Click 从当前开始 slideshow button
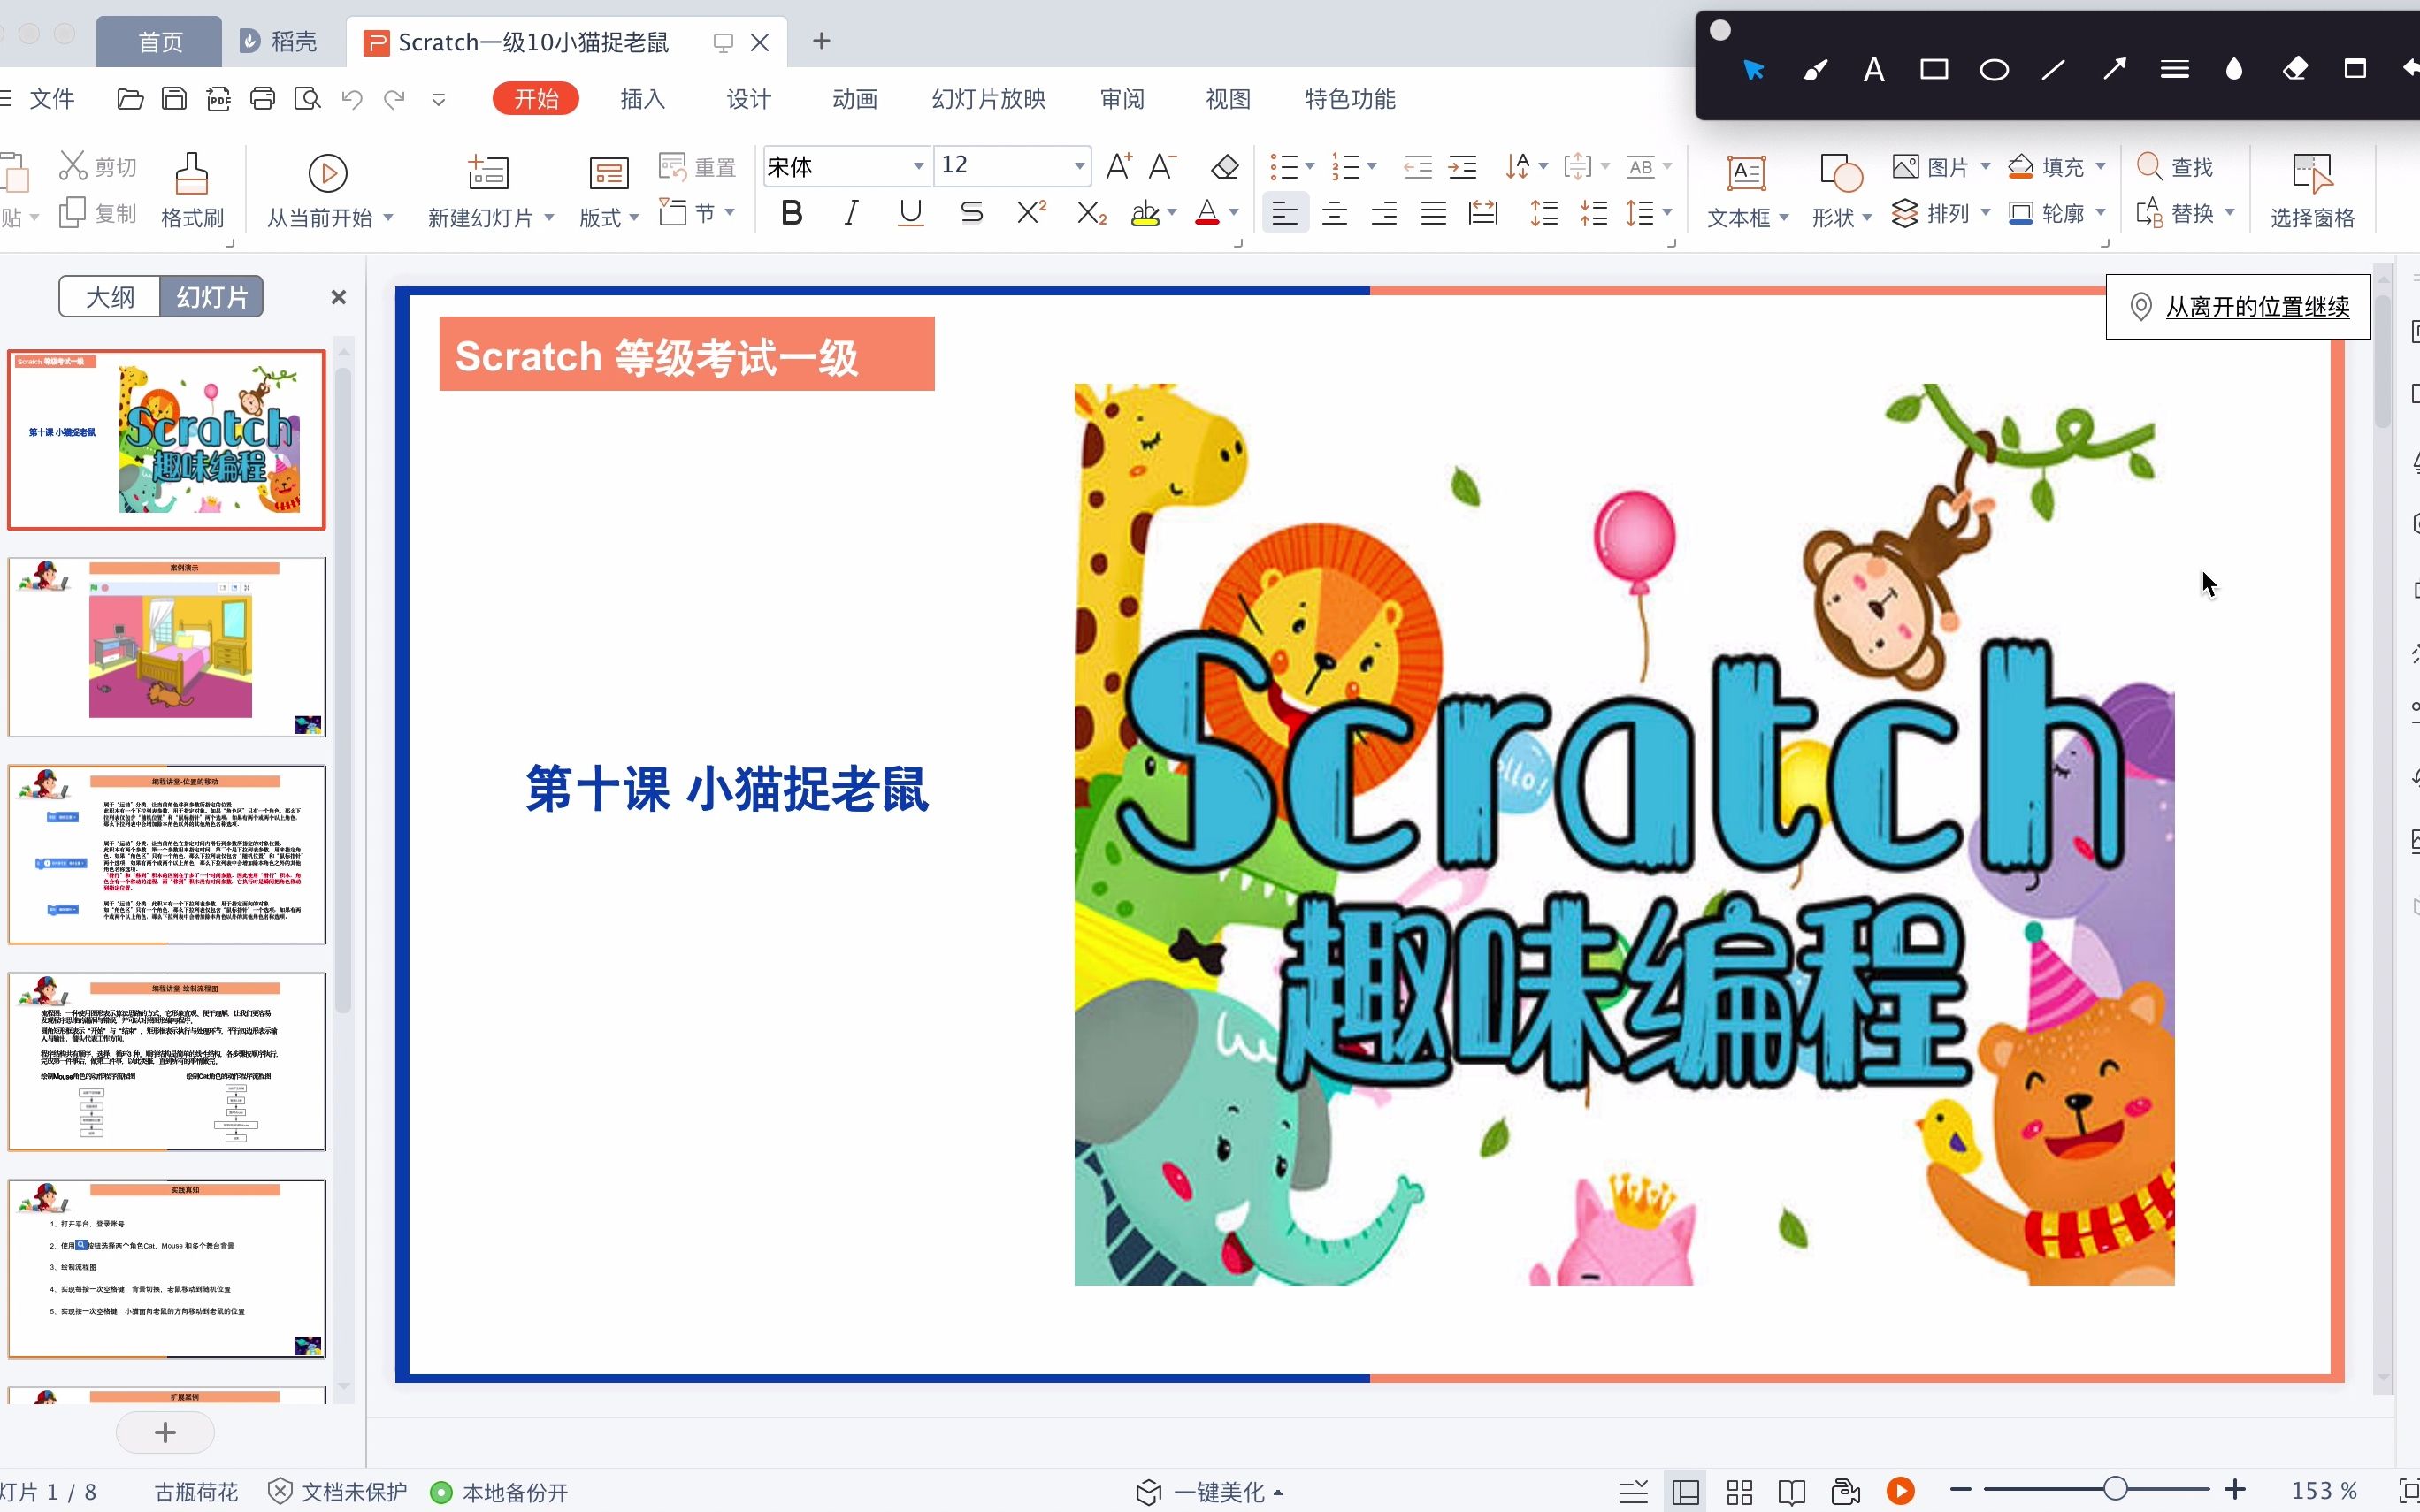Screen dimensions: 2420x1512 click(328, 190)
